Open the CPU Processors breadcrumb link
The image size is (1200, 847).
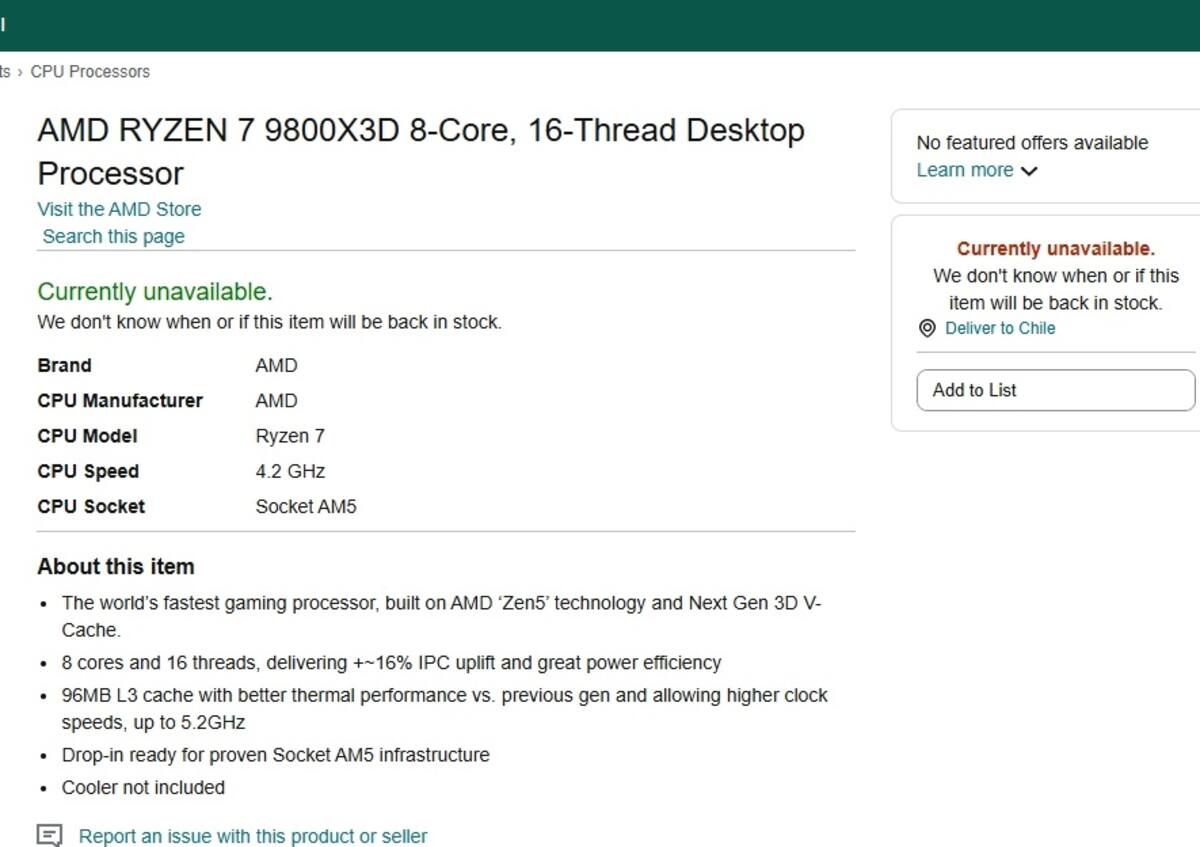pyautogui.click(x=90, y=72)
